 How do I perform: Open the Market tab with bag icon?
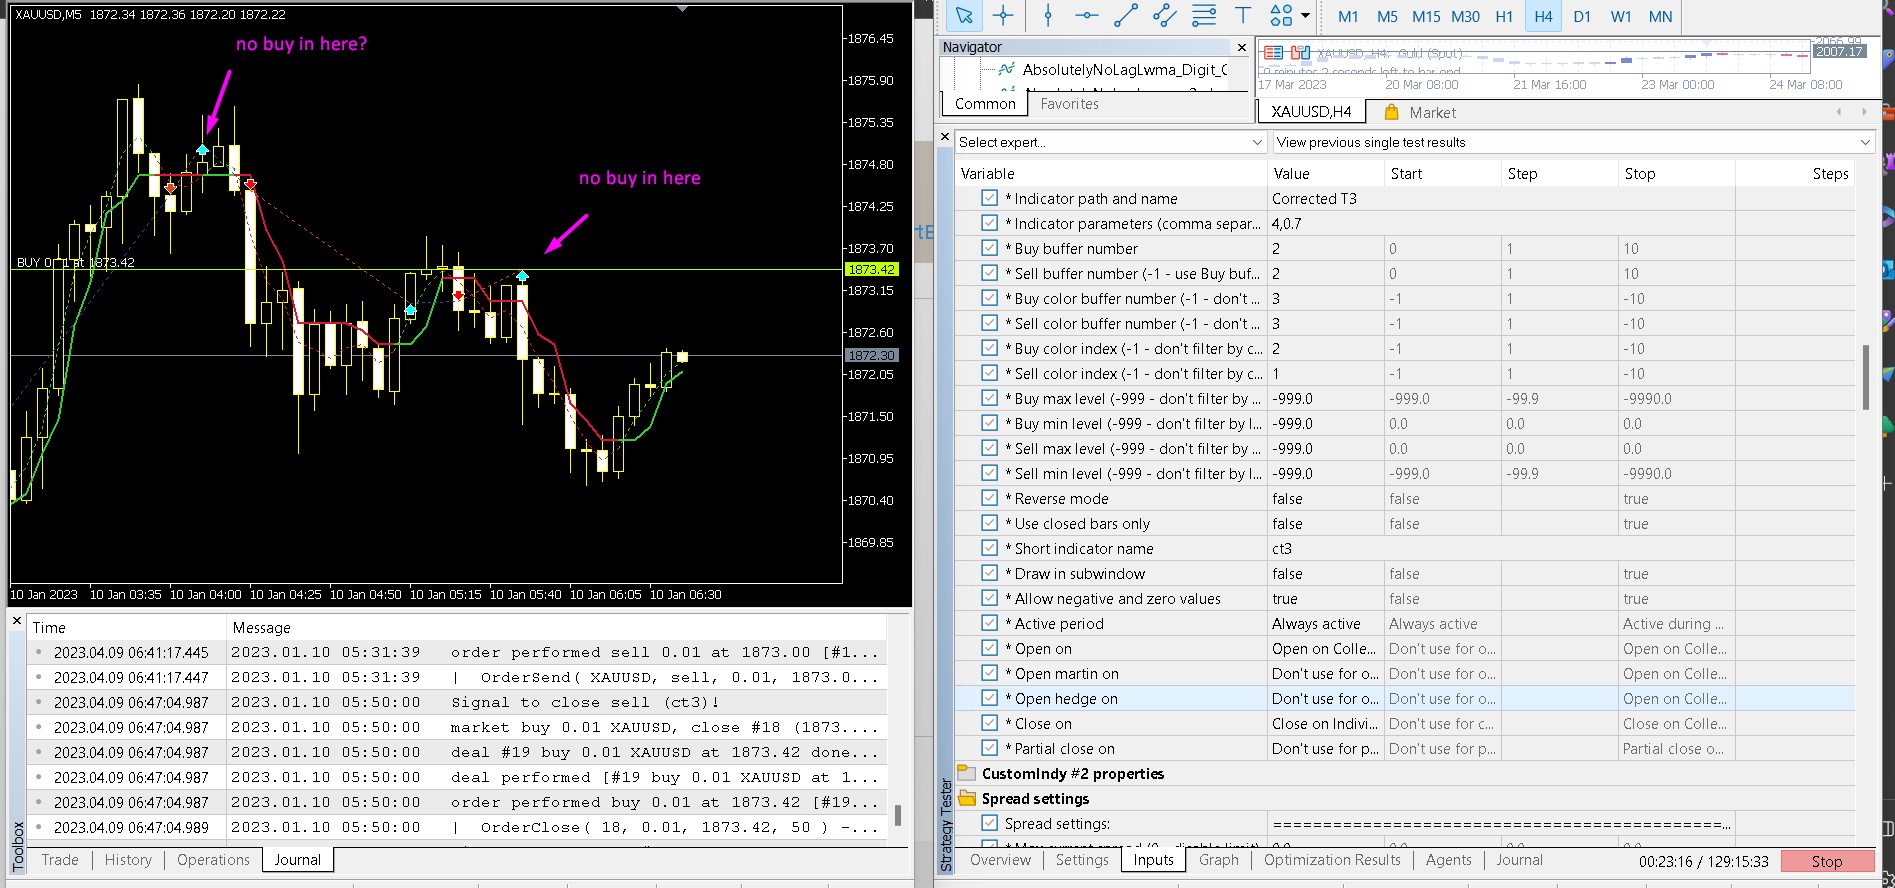[1420, 113]
